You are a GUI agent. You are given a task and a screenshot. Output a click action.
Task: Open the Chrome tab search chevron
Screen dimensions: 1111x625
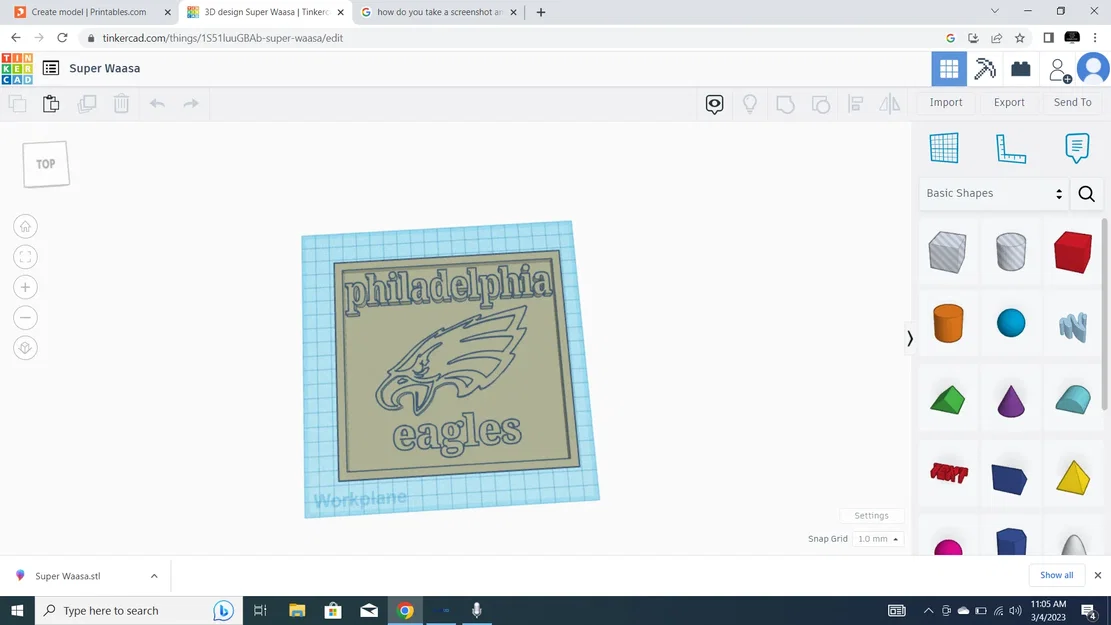(x=995, y=11)
